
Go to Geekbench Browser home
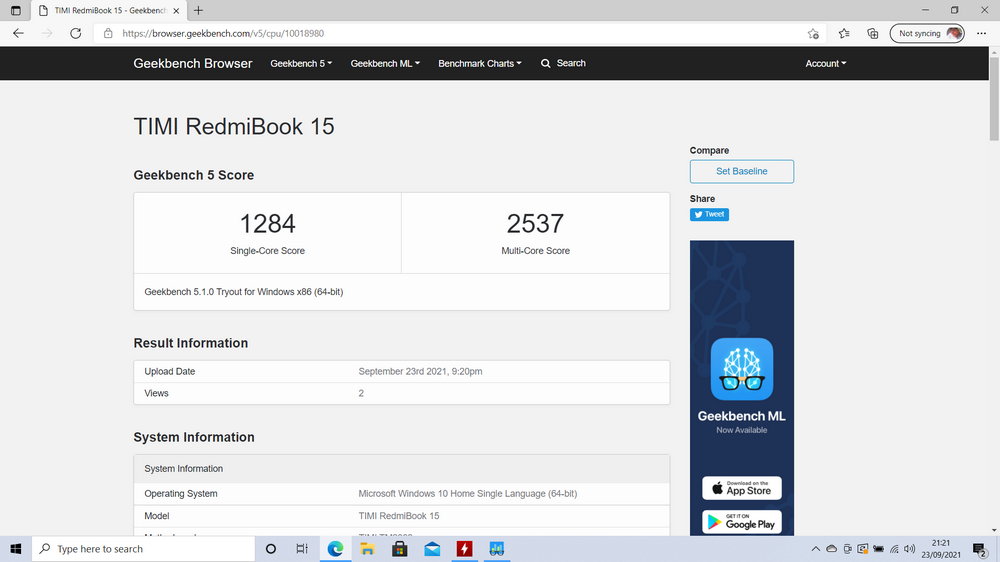click(193, 63)
